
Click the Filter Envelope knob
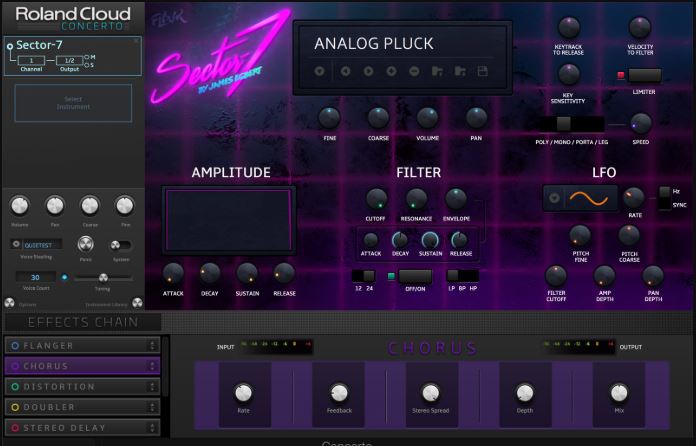tap(456, 199)
